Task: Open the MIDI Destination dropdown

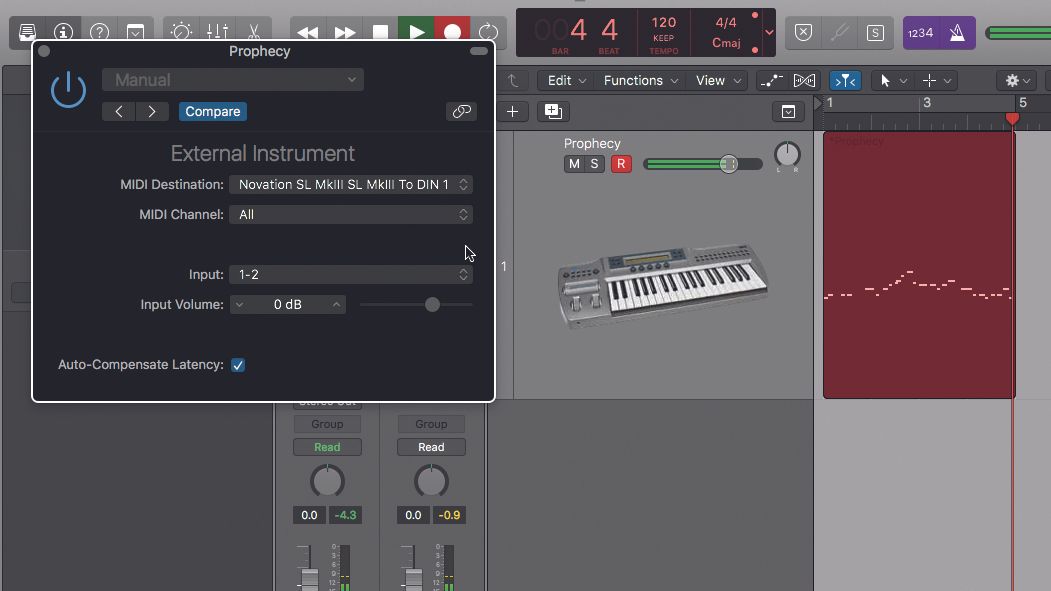Action: coord(351,184)
